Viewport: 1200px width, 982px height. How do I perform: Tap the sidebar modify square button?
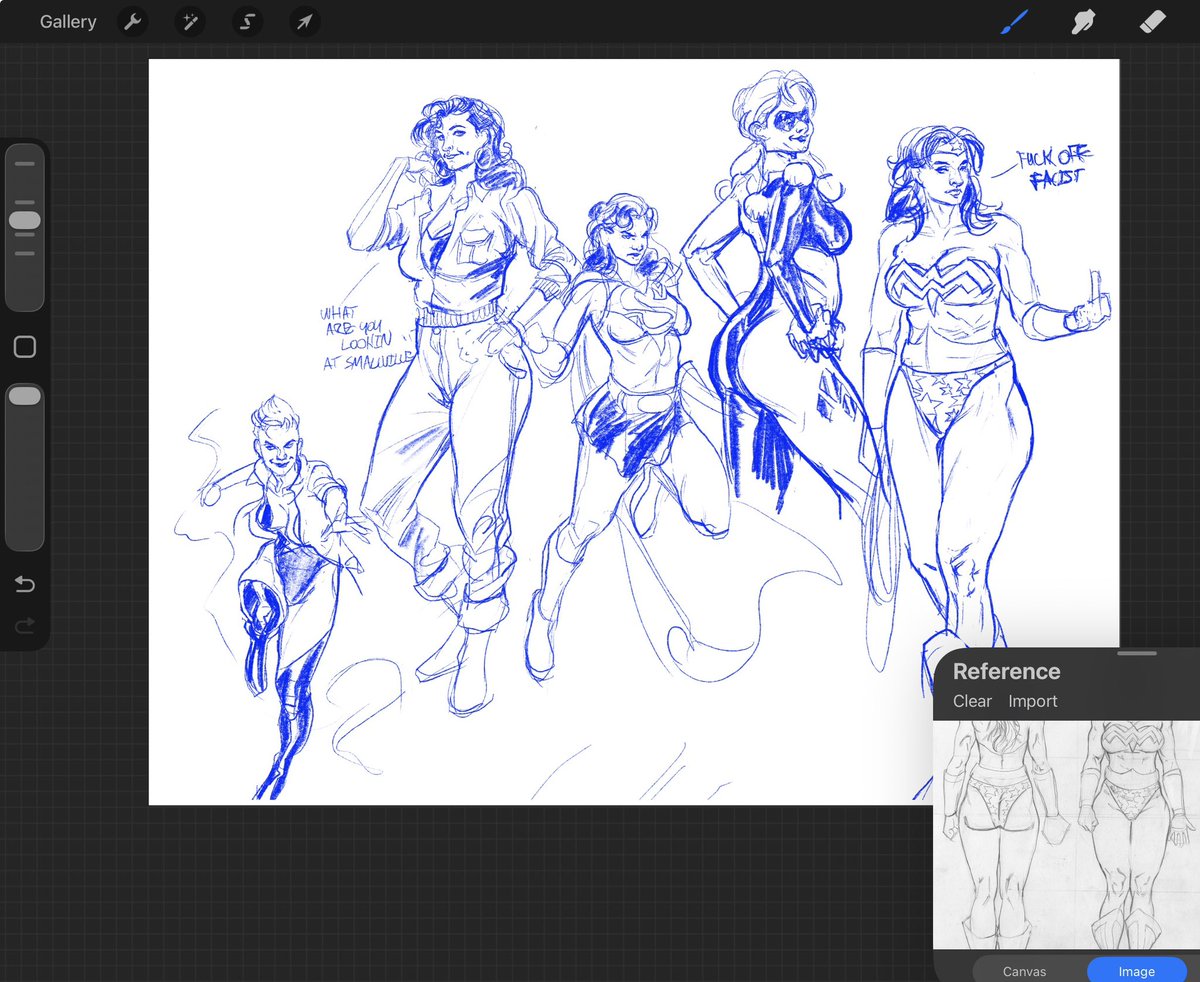click(x=25, y=347)
